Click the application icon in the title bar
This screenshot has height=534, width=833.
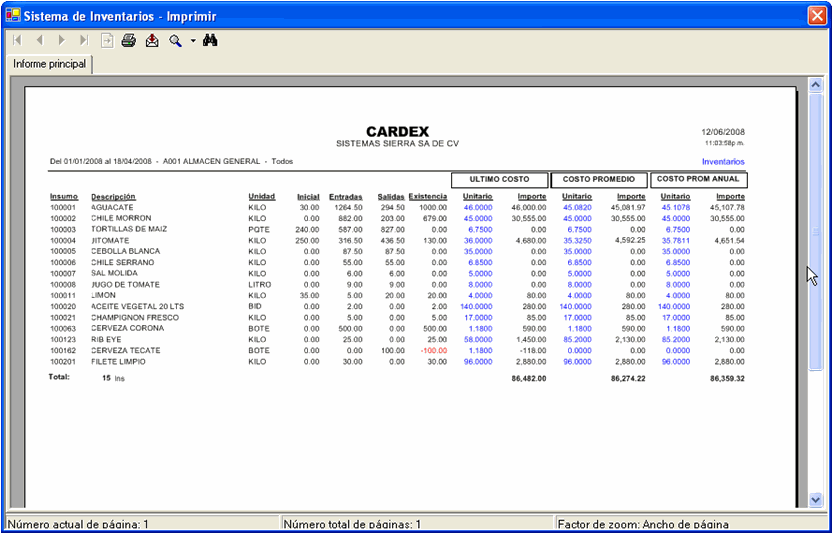pyautogui.click(x=13, y=16)
